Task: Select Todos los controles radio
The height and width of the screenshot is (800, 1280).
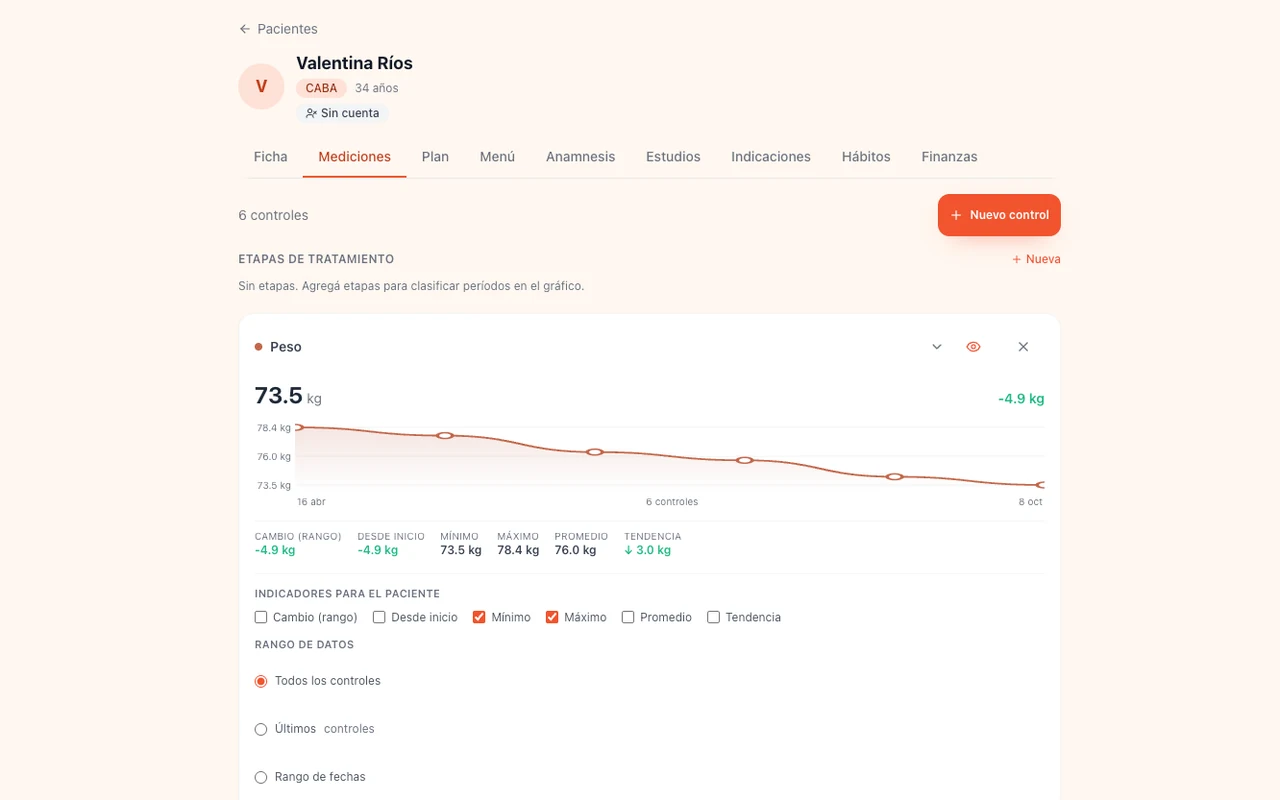Action: tap(261, 681)
